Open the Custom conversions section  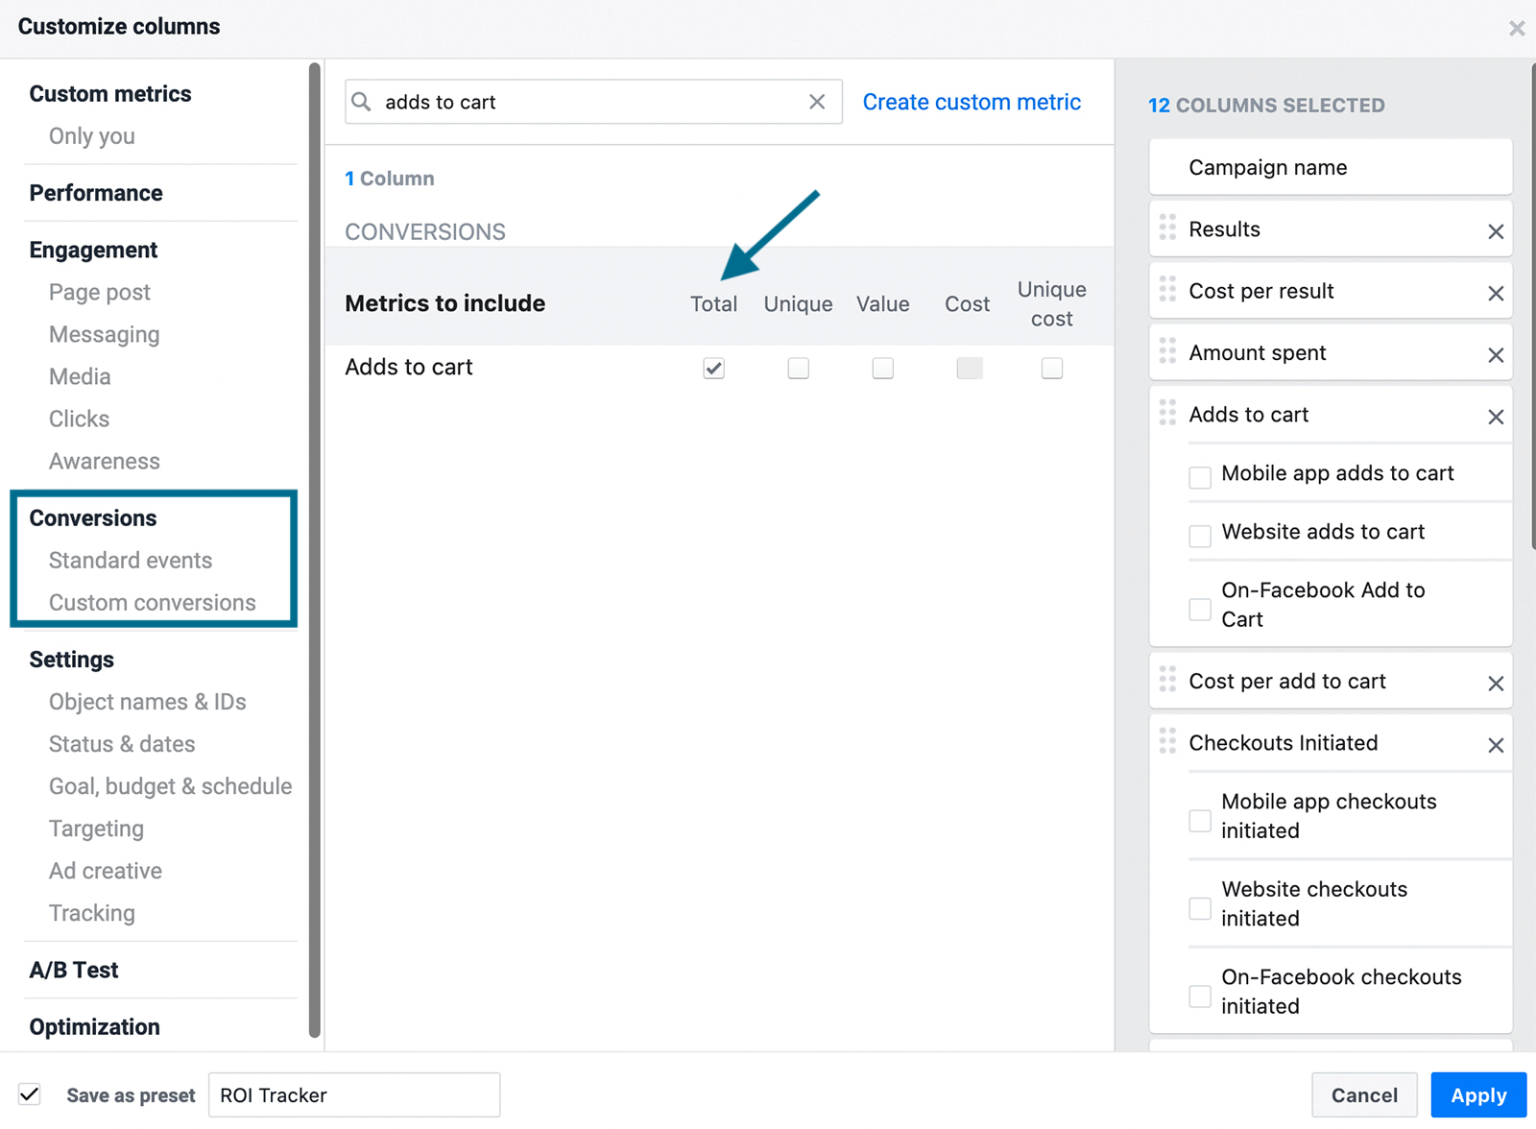coord(152,602)
